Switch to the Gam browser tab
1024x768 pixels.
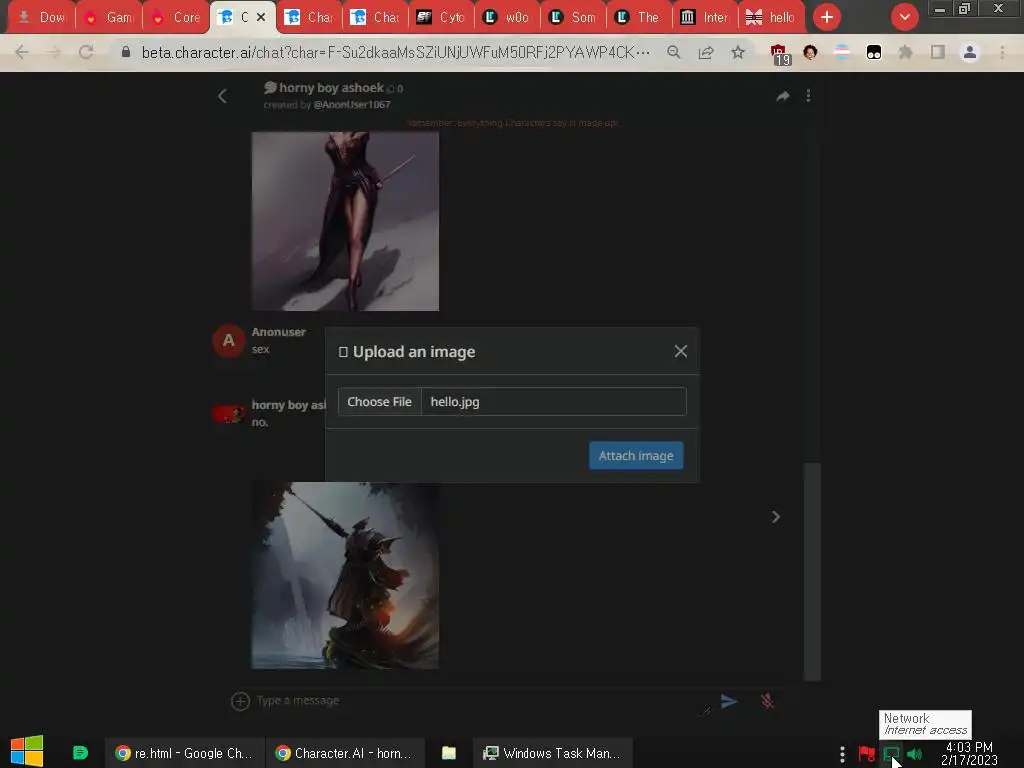point(109,18)
